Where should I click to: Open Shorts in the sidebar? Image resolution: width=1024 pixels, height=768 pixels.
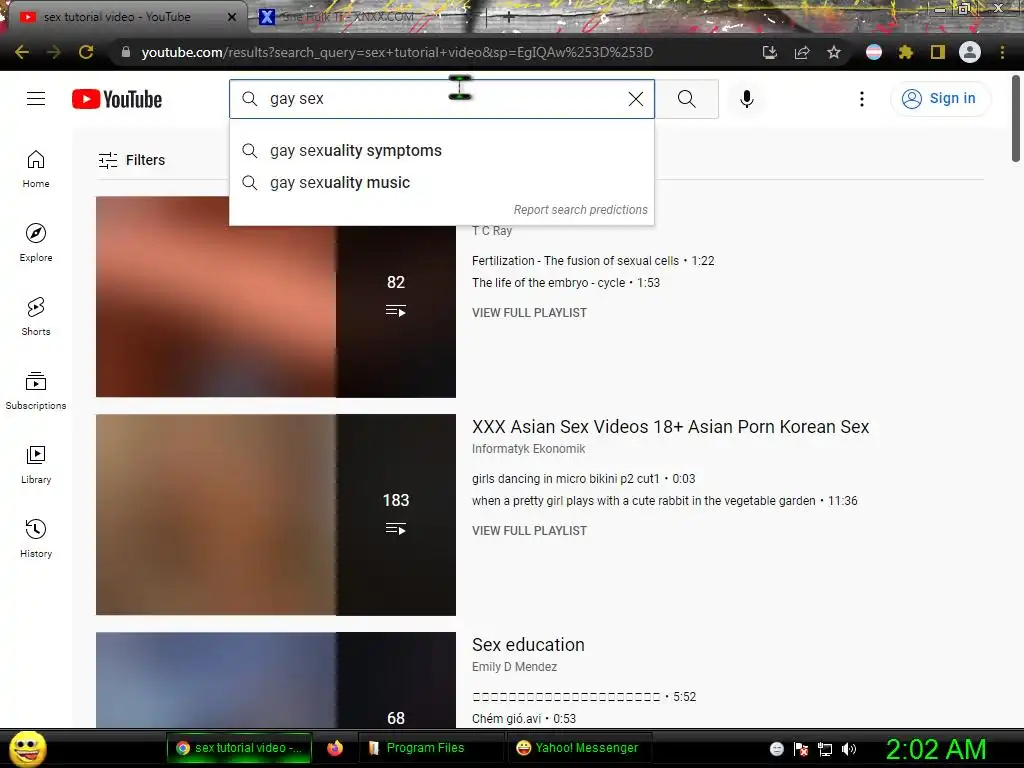[x=36, y=317]
